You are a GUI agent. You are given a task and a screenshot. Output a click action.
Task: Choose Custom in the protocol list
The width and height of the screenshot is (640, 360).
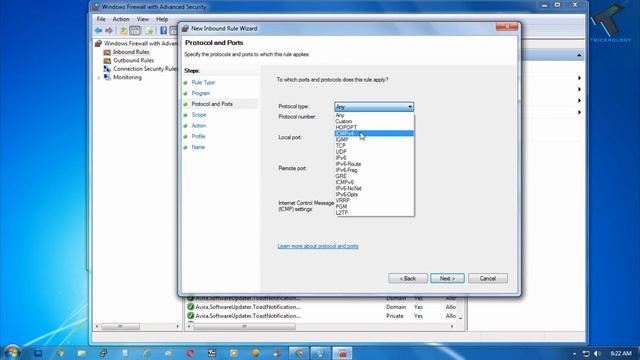[374, 121]
